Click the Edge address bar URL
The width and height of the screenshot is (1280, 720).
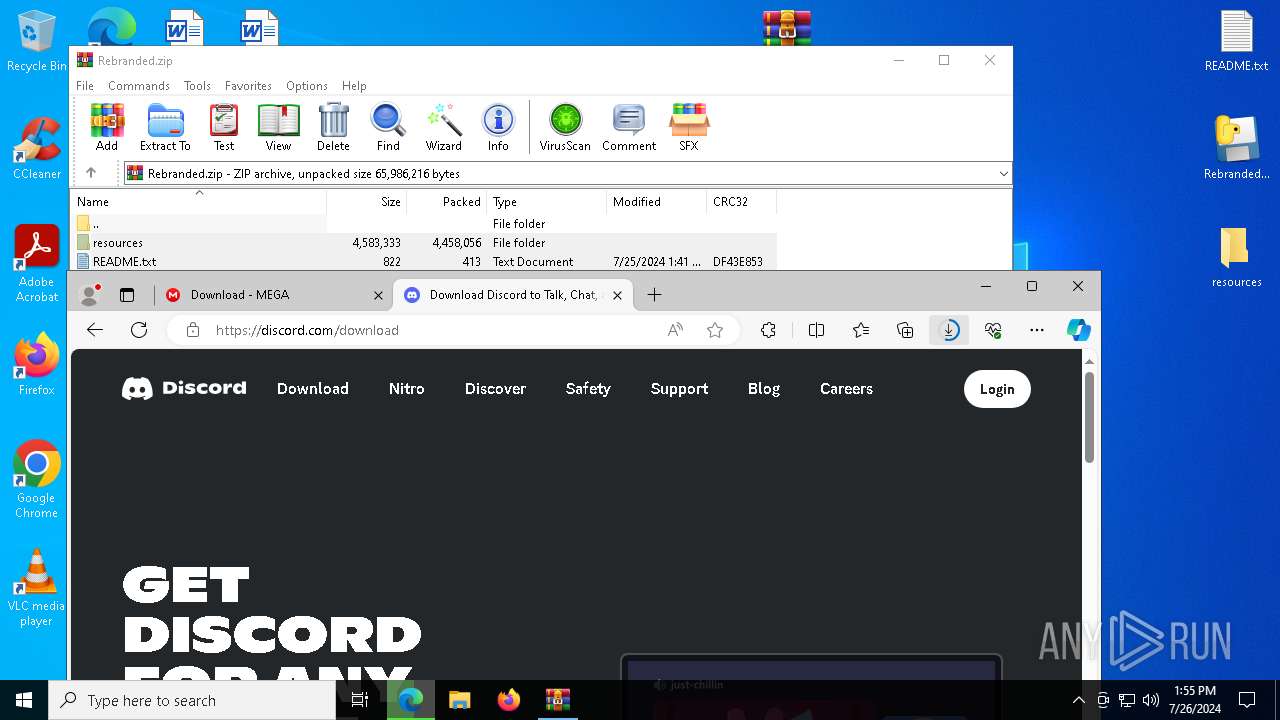307,330
